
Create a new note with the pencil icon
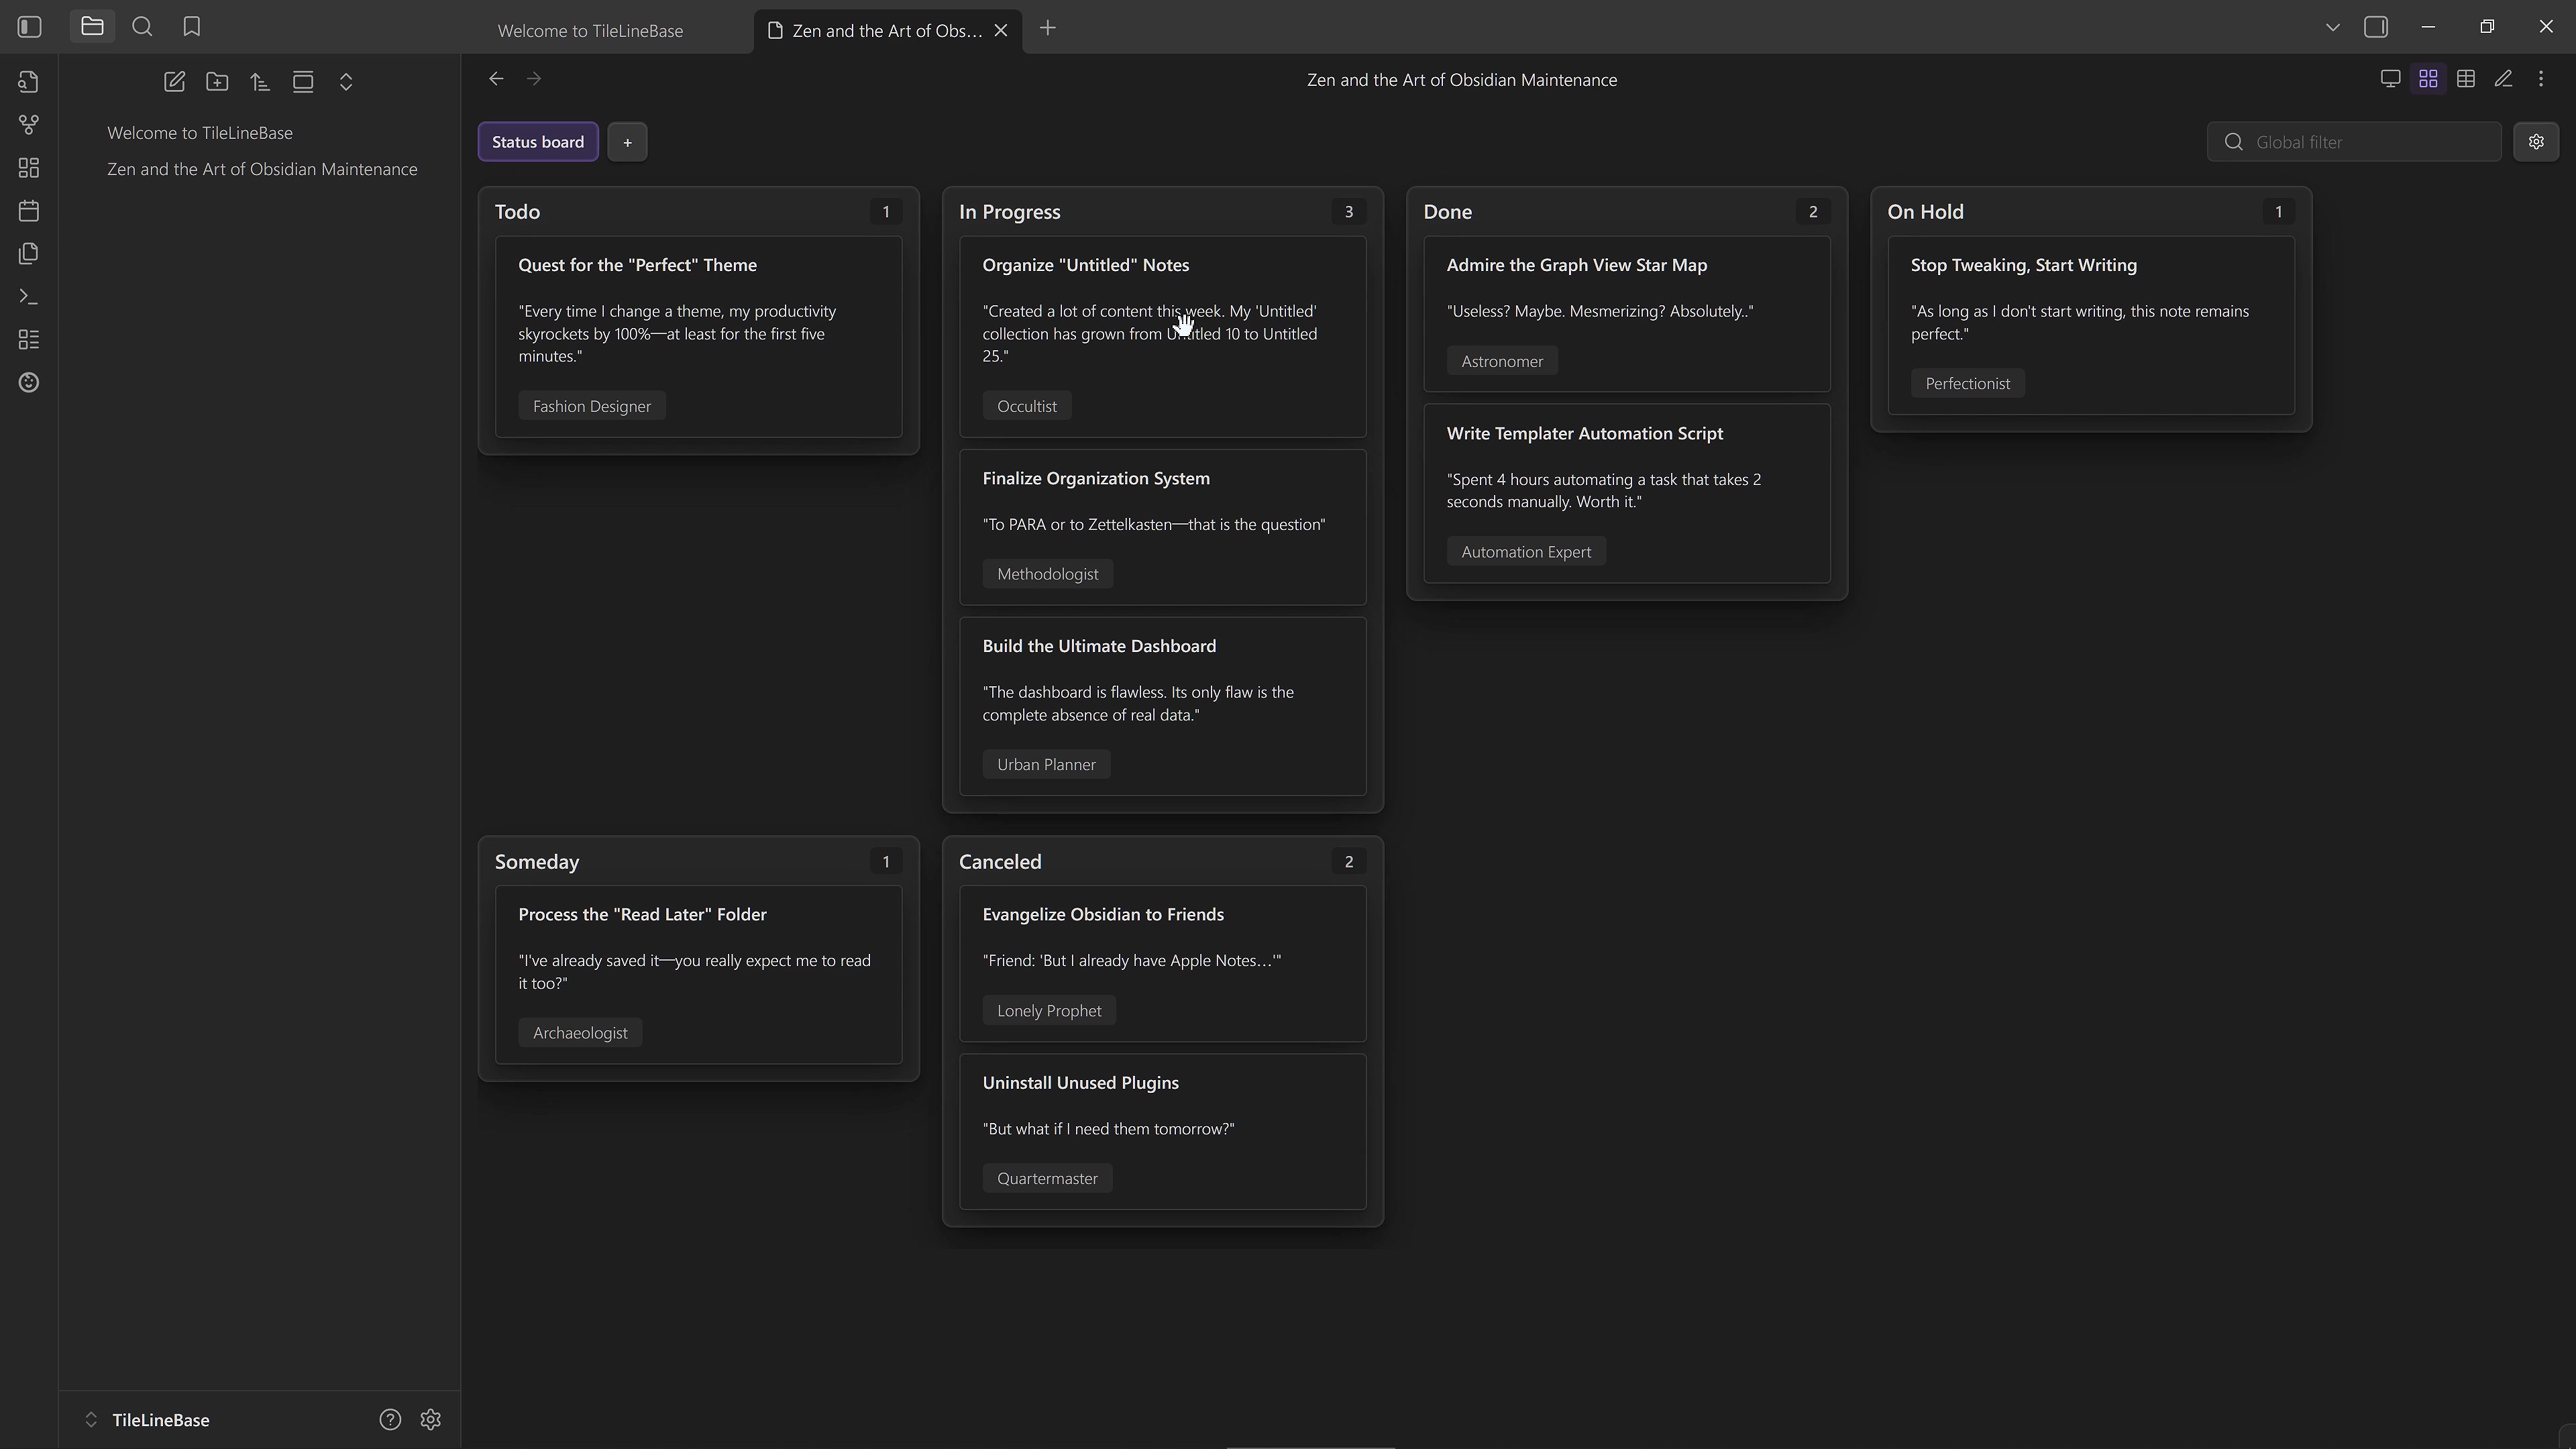174,82
